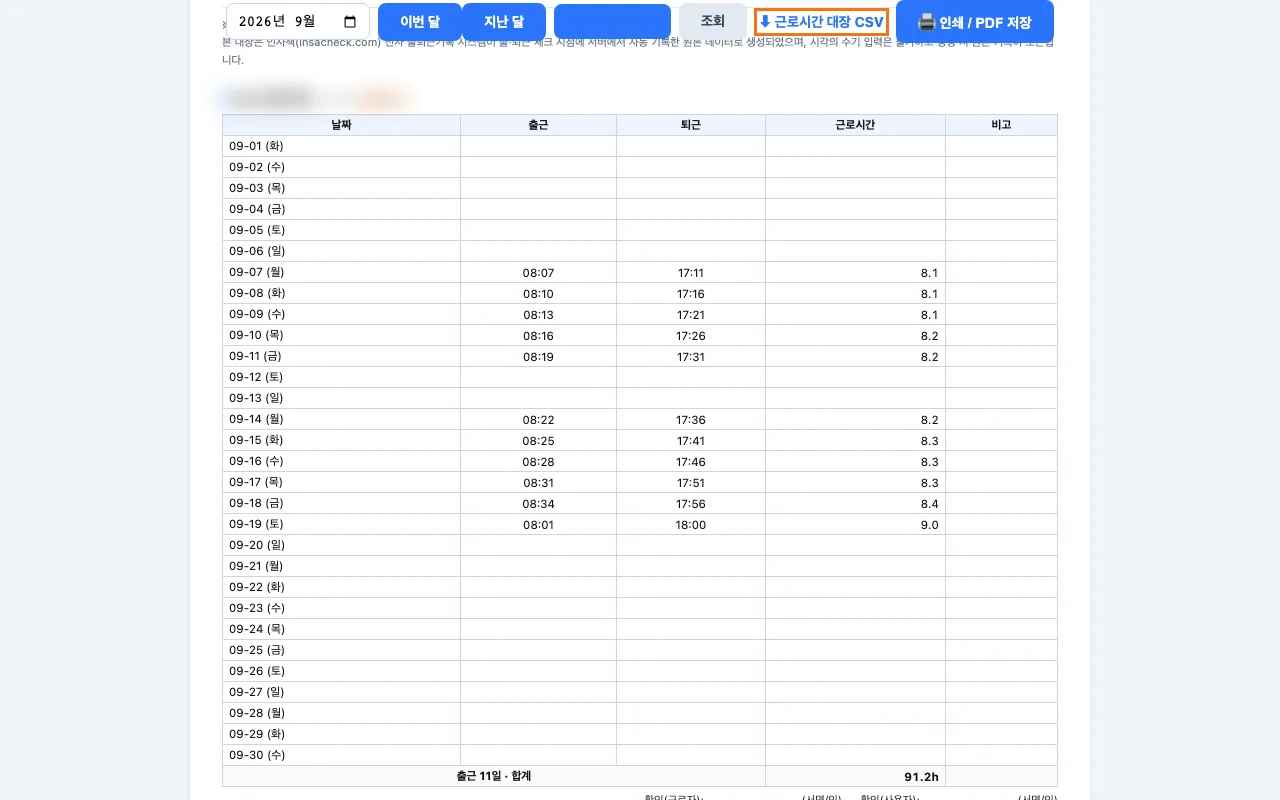Open the calendar picker icon in month field
Viewport: 1280px width, 800px height.
350,21
